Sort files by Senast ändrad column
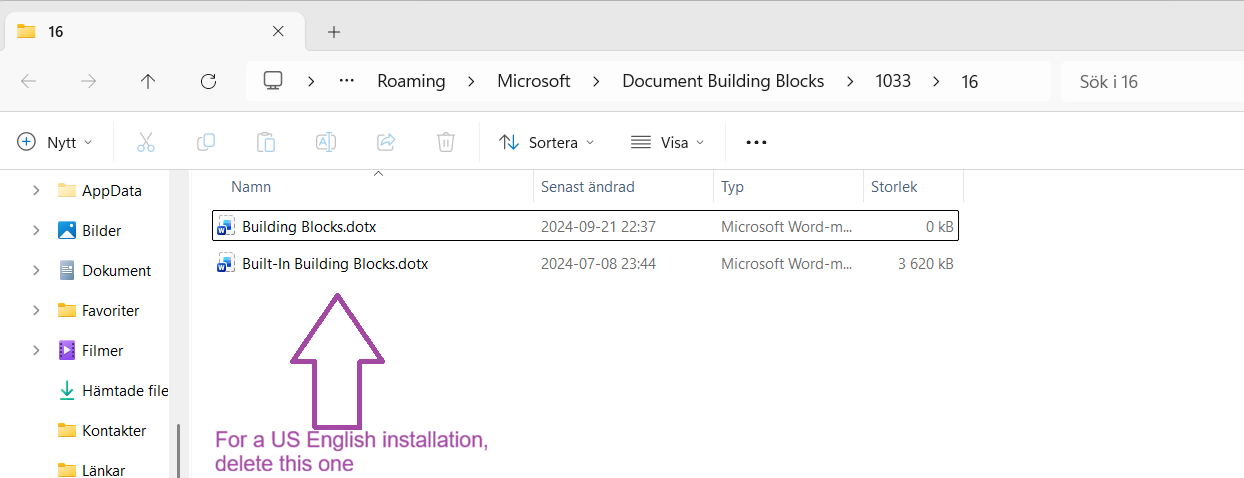 coord(588,187)
